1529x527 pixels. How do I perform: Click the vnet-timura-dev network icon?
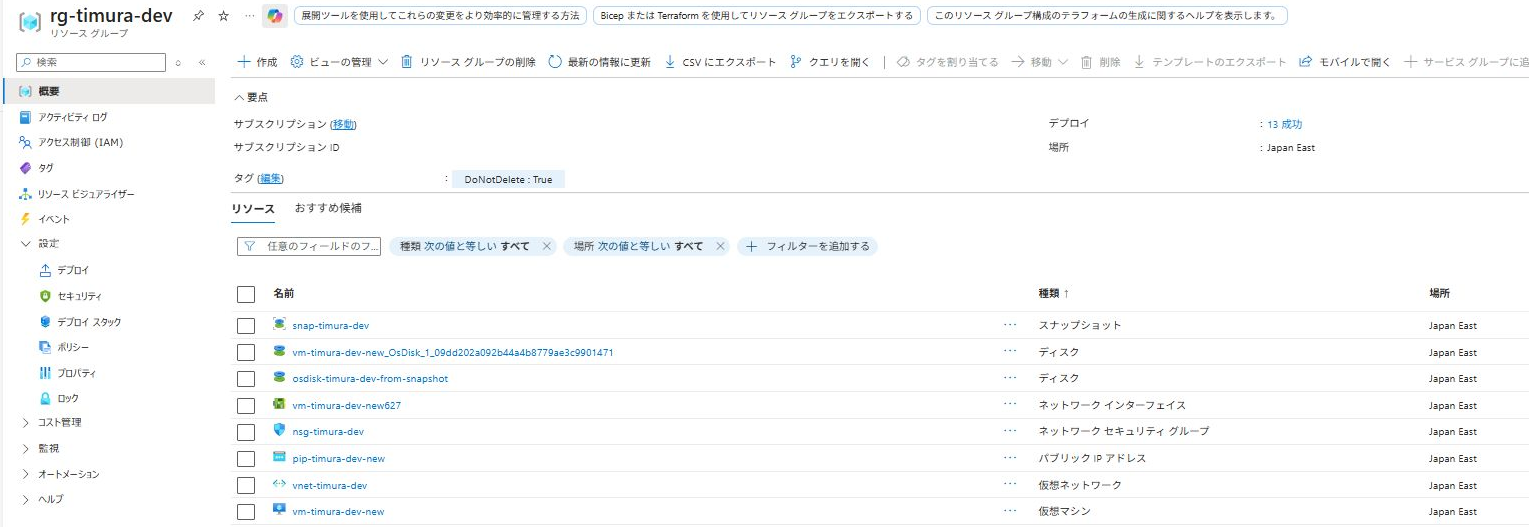[279, 484]
